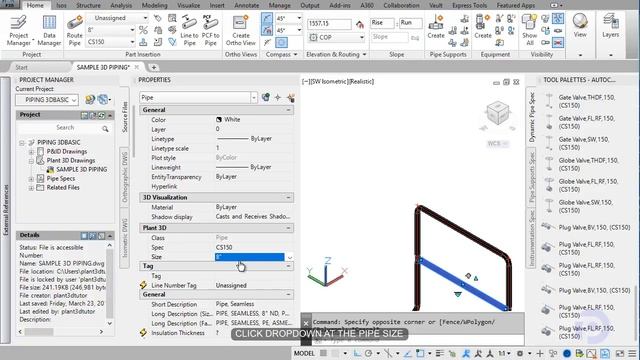Viewport: 640px width, 360px height.
Task: Open the Pipe Supports Spec palette tab
Action: (x=531, y=177)
